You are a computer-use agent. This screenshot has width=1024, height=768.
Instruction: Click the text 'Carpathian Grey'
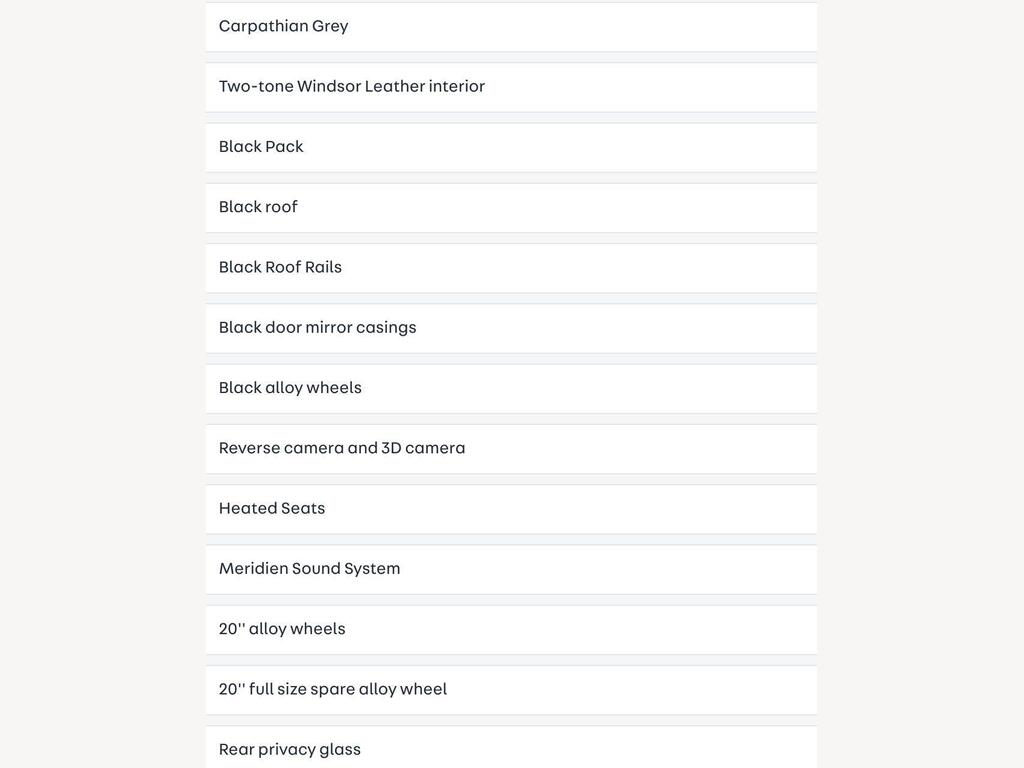click(283, 26)
